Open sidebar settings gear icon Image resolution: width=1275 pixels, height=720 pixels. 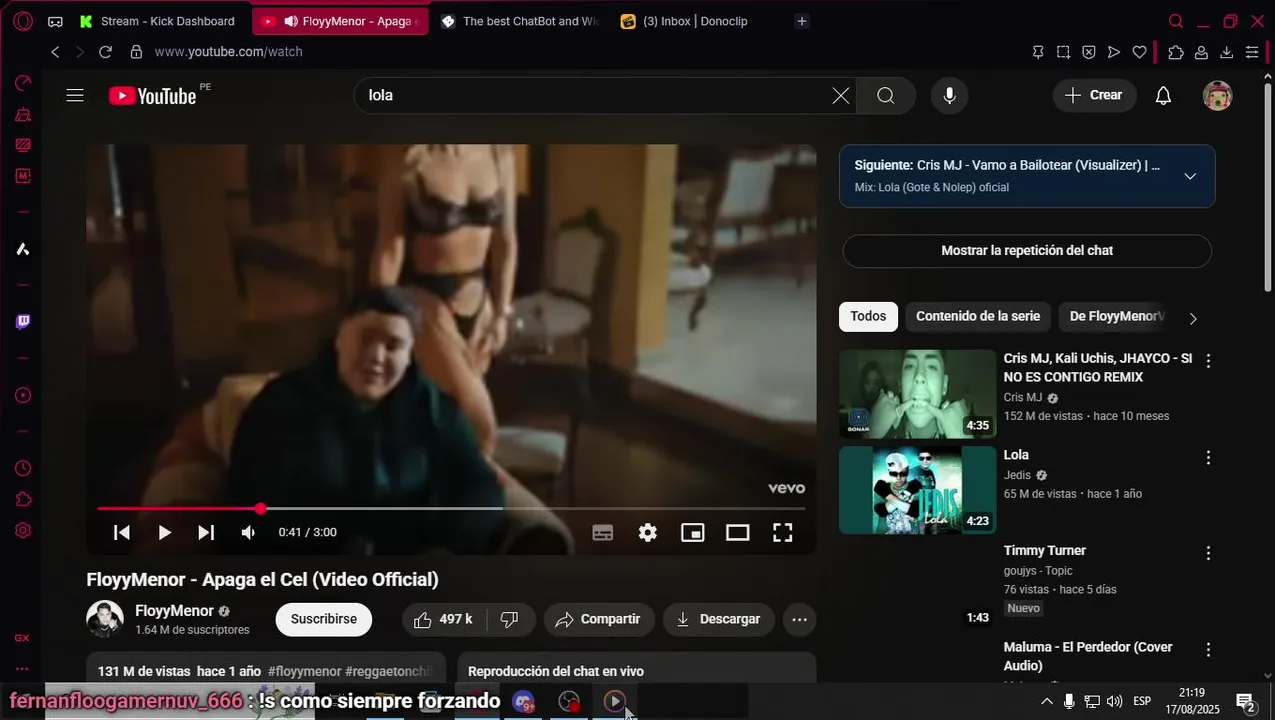pyautogui.click(x=22, y=530)
